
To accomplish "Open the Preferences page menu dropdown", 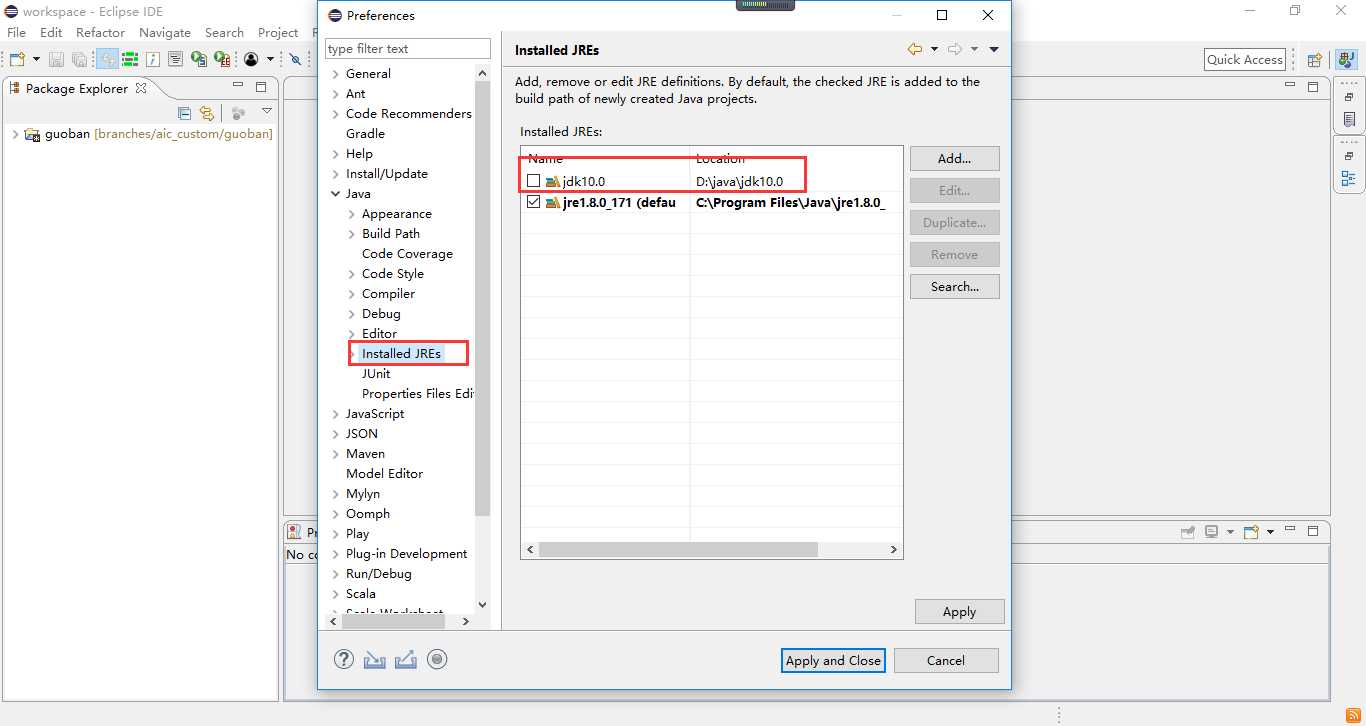I will [x=994, y=49].
